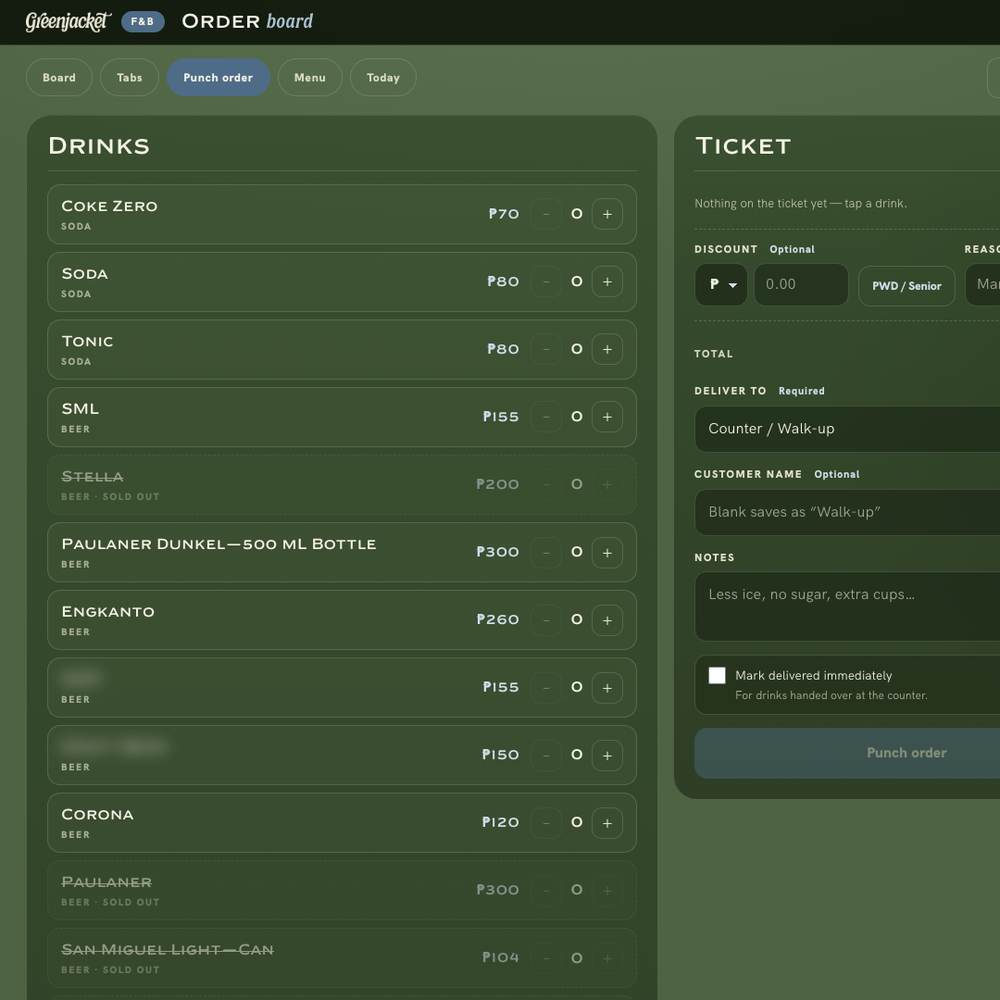
Task: Add one SML beer with plus
Action: click(607, 417)
